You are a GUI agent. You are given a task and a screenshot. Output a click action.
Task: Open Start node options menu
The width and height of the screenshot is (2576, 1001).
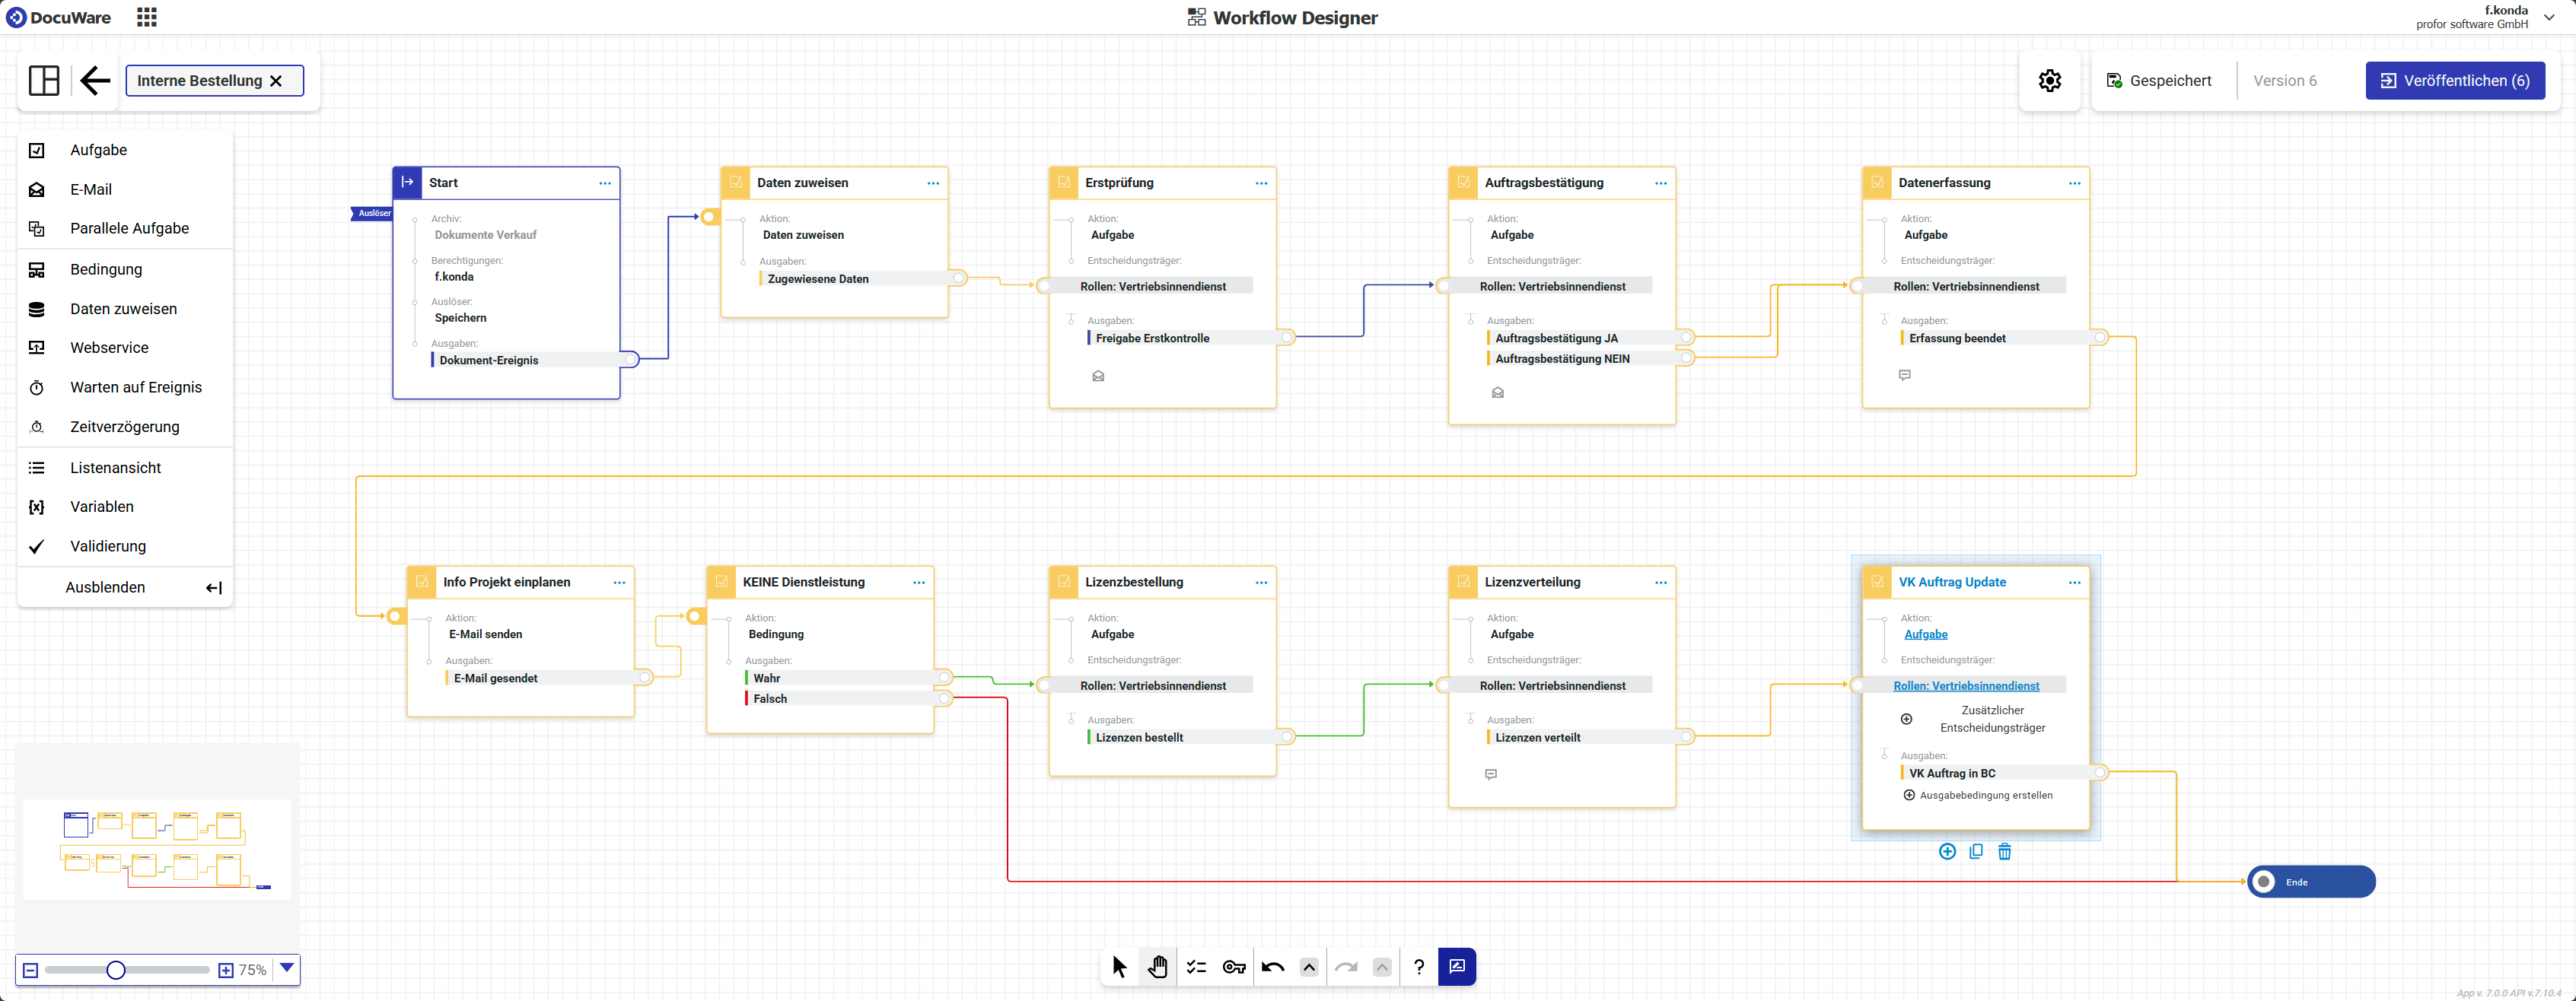[x=605, y=183]
